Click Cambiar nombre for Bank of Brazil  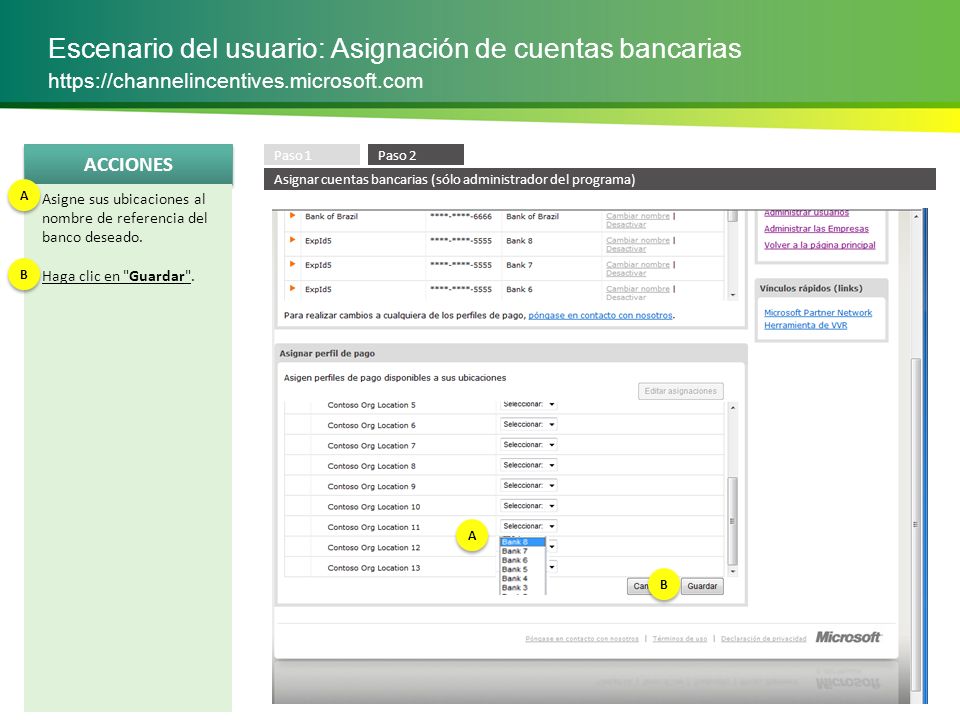[638, 216]
